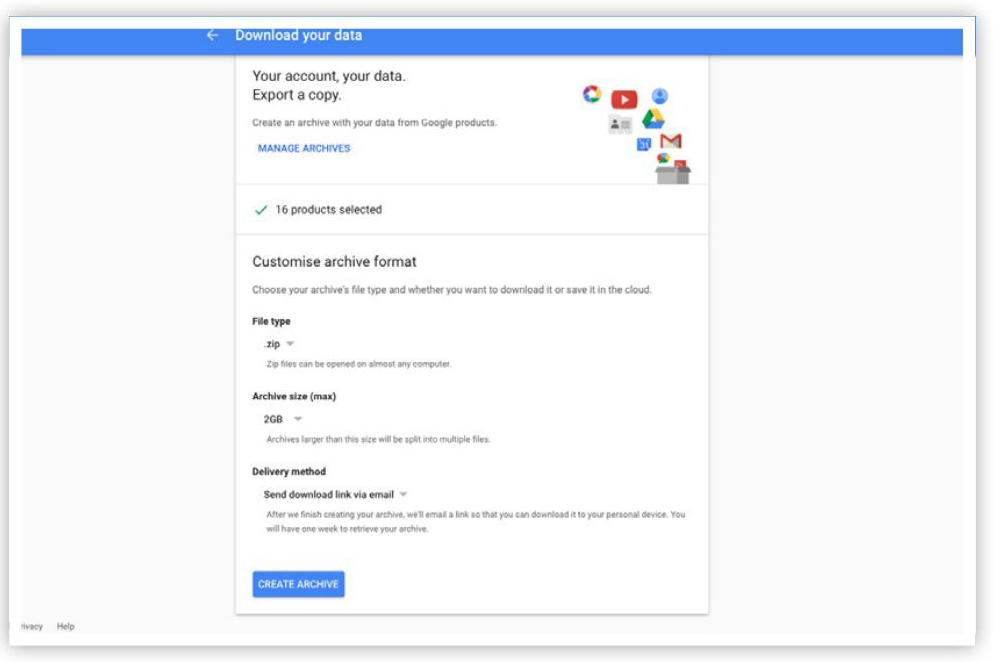
Task: Click the Hangouts chat bubble icon
Action: coord(662,158)
